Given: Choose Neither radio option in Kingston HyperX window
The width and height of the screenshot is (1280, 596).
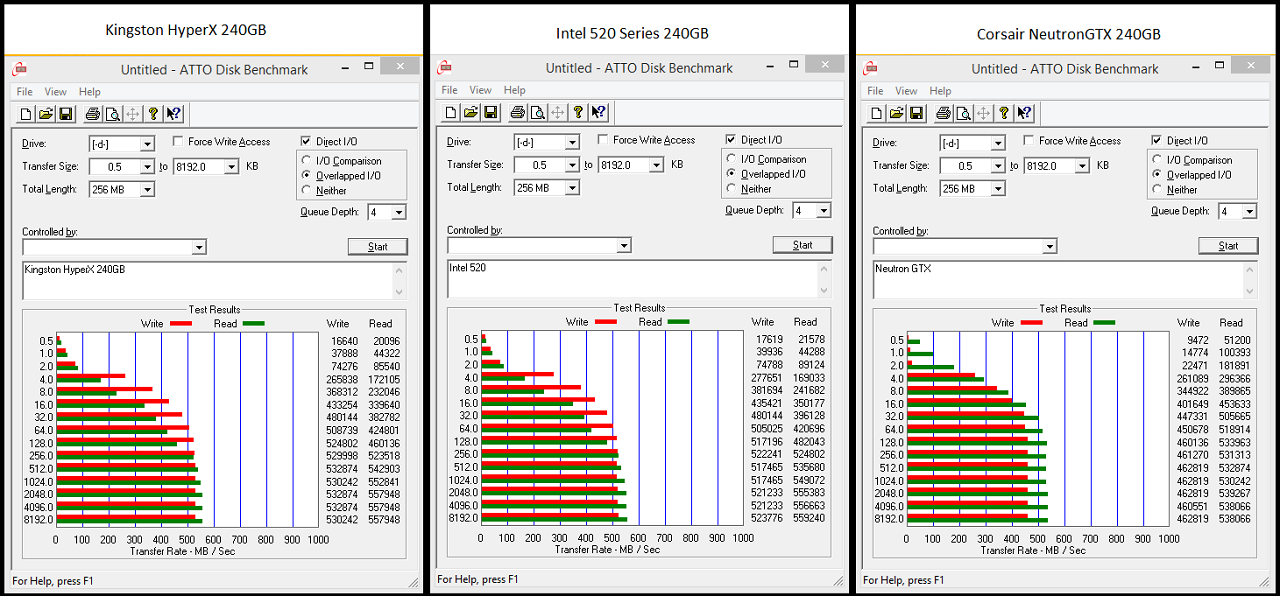Looking at the screenshot, I should click(307, 190).
